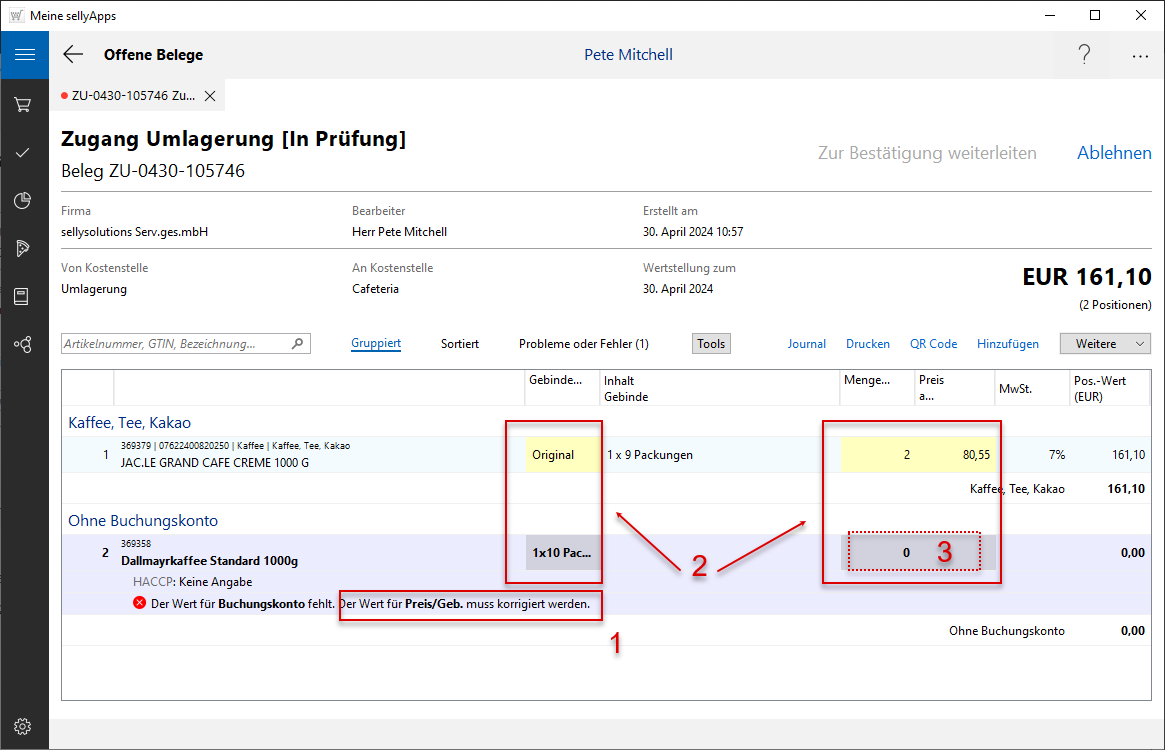Open the connected nodes sidebar icon
Screen dimensions: 1165x750
[23, 345]
